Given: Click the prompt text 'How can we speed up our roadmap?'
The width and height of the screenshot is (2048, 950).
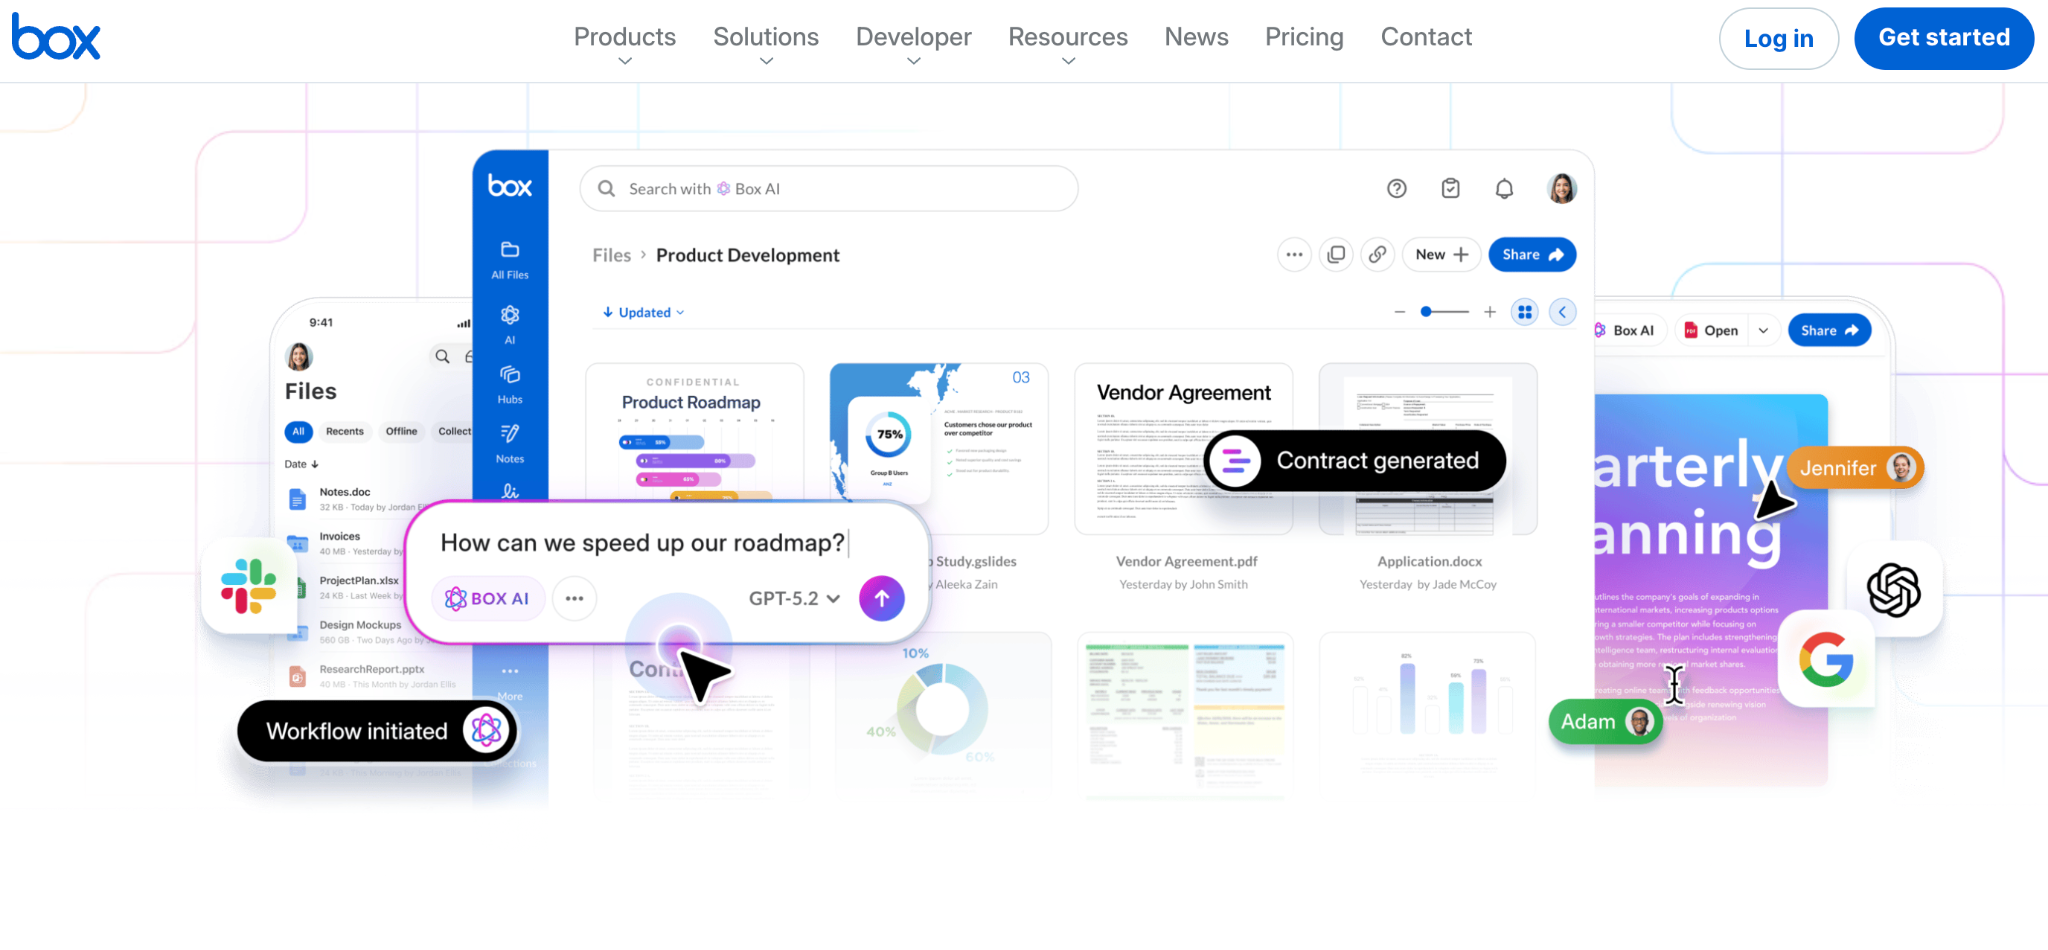Looking at the screenshot, I should 643,543.
